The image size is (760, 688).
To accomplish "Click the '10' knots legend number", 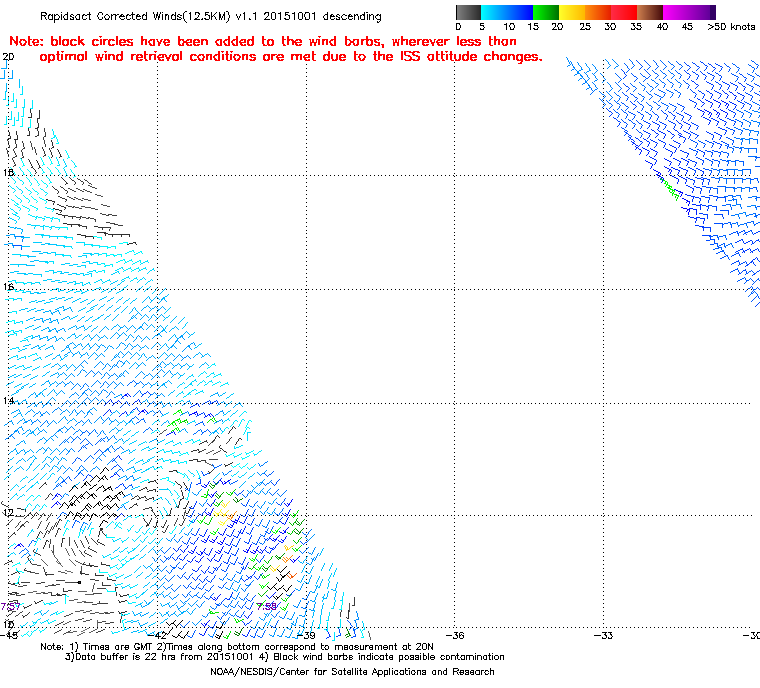I will (x=509, y=27).
